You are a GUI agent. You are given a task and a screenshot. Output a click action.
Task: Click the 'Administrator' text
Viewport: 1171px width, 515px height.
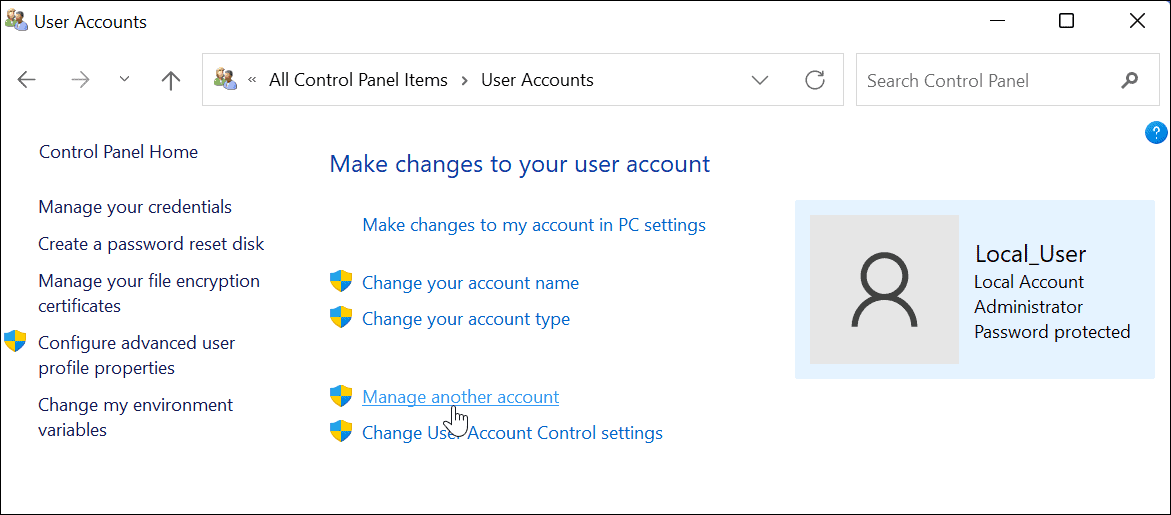(x=1028, y=307)
